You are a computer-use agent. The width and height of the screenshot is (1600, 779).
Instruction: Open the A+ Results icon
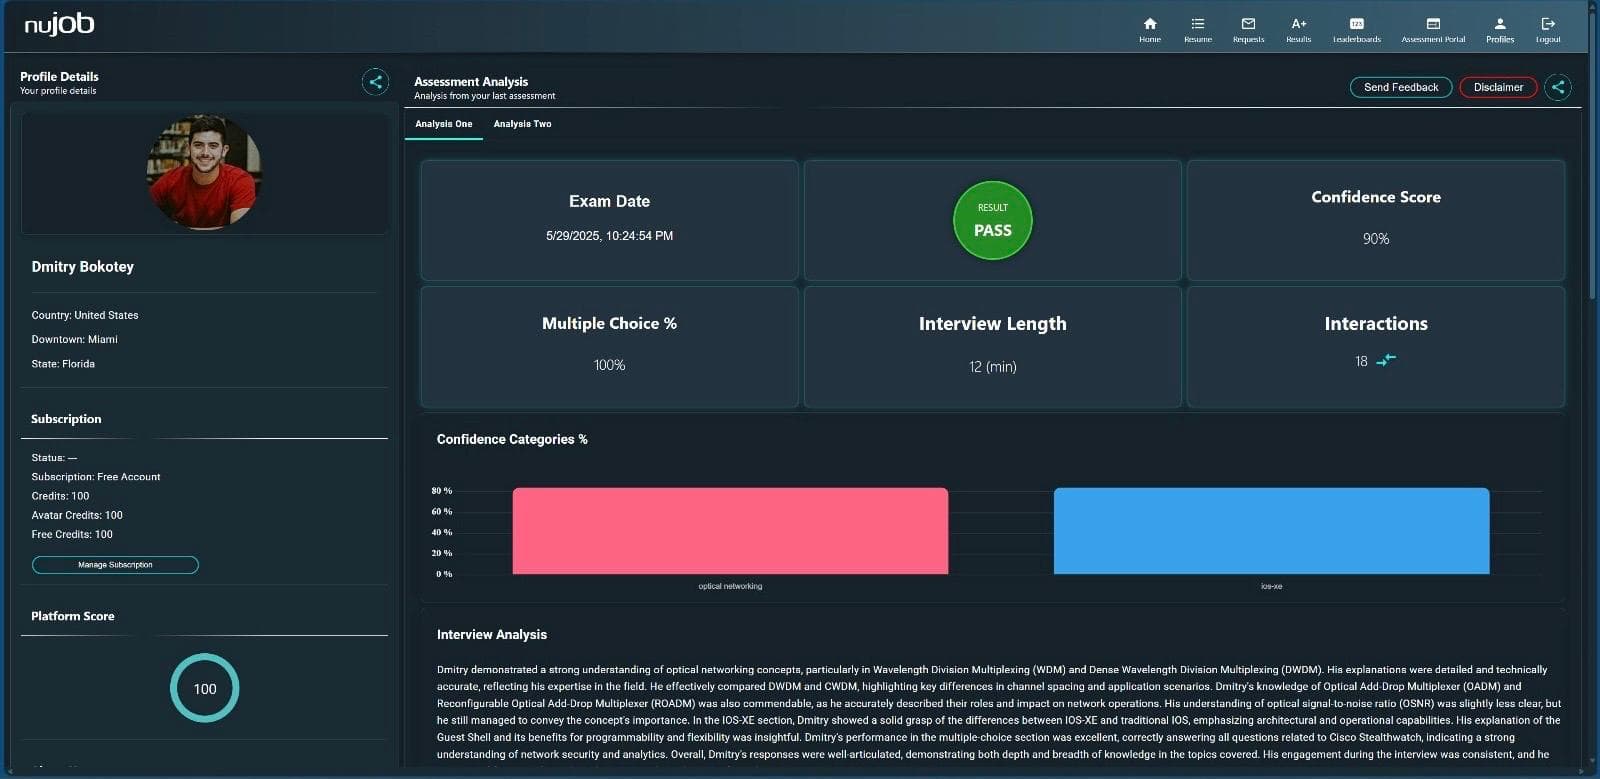pyautogui.click(x=1298, y=24)
